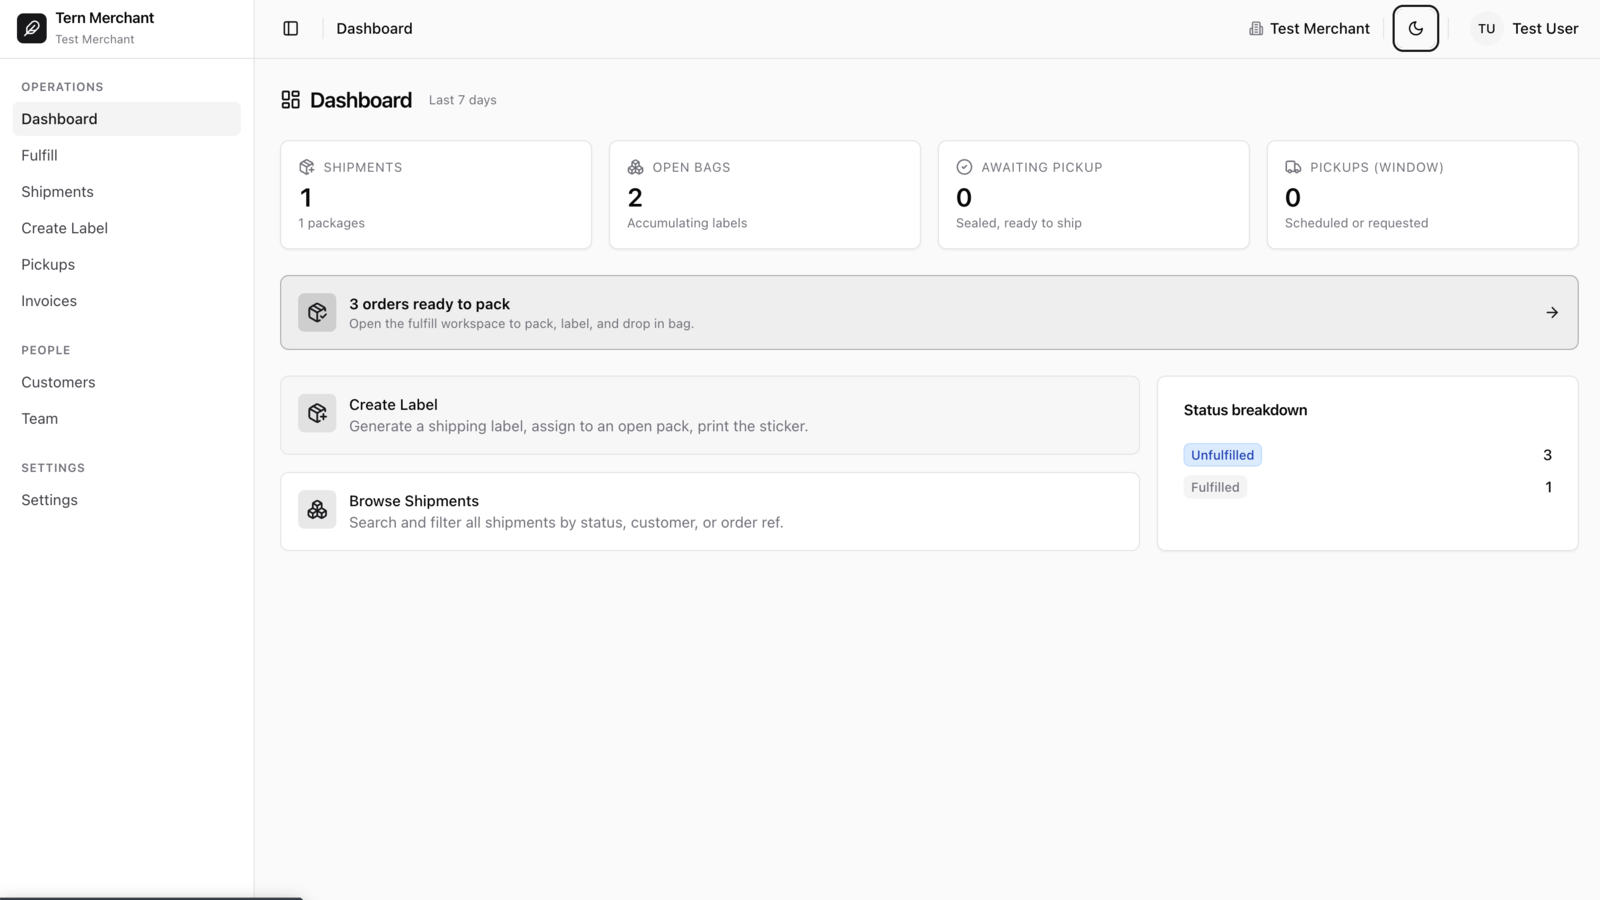
Task: Open the Shipments stat card
Action: click(x=436, y=194)
